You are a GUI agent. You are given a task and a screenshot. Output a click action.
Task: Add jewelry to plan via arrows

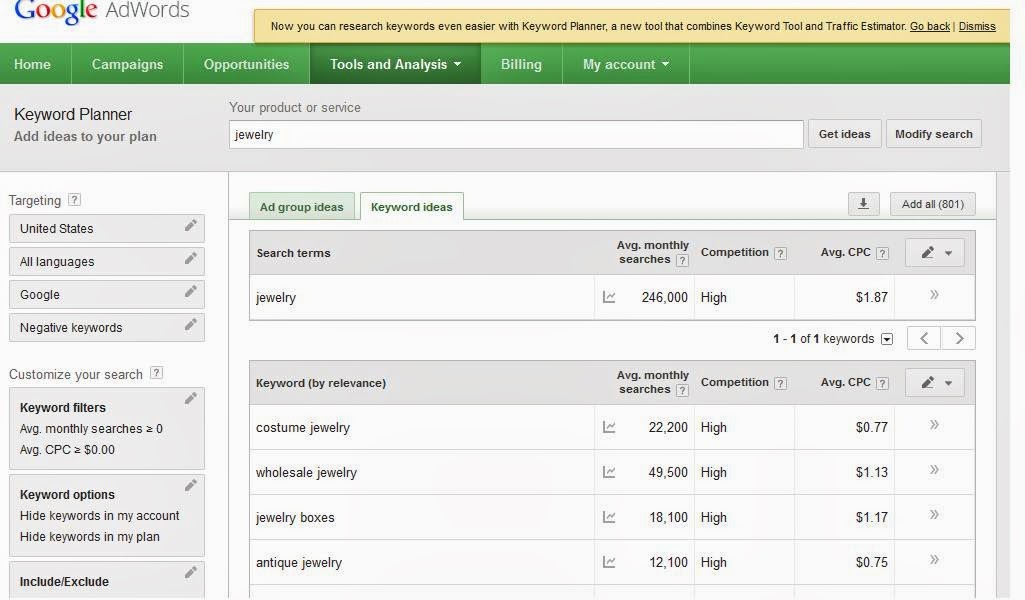coord(934,295)
